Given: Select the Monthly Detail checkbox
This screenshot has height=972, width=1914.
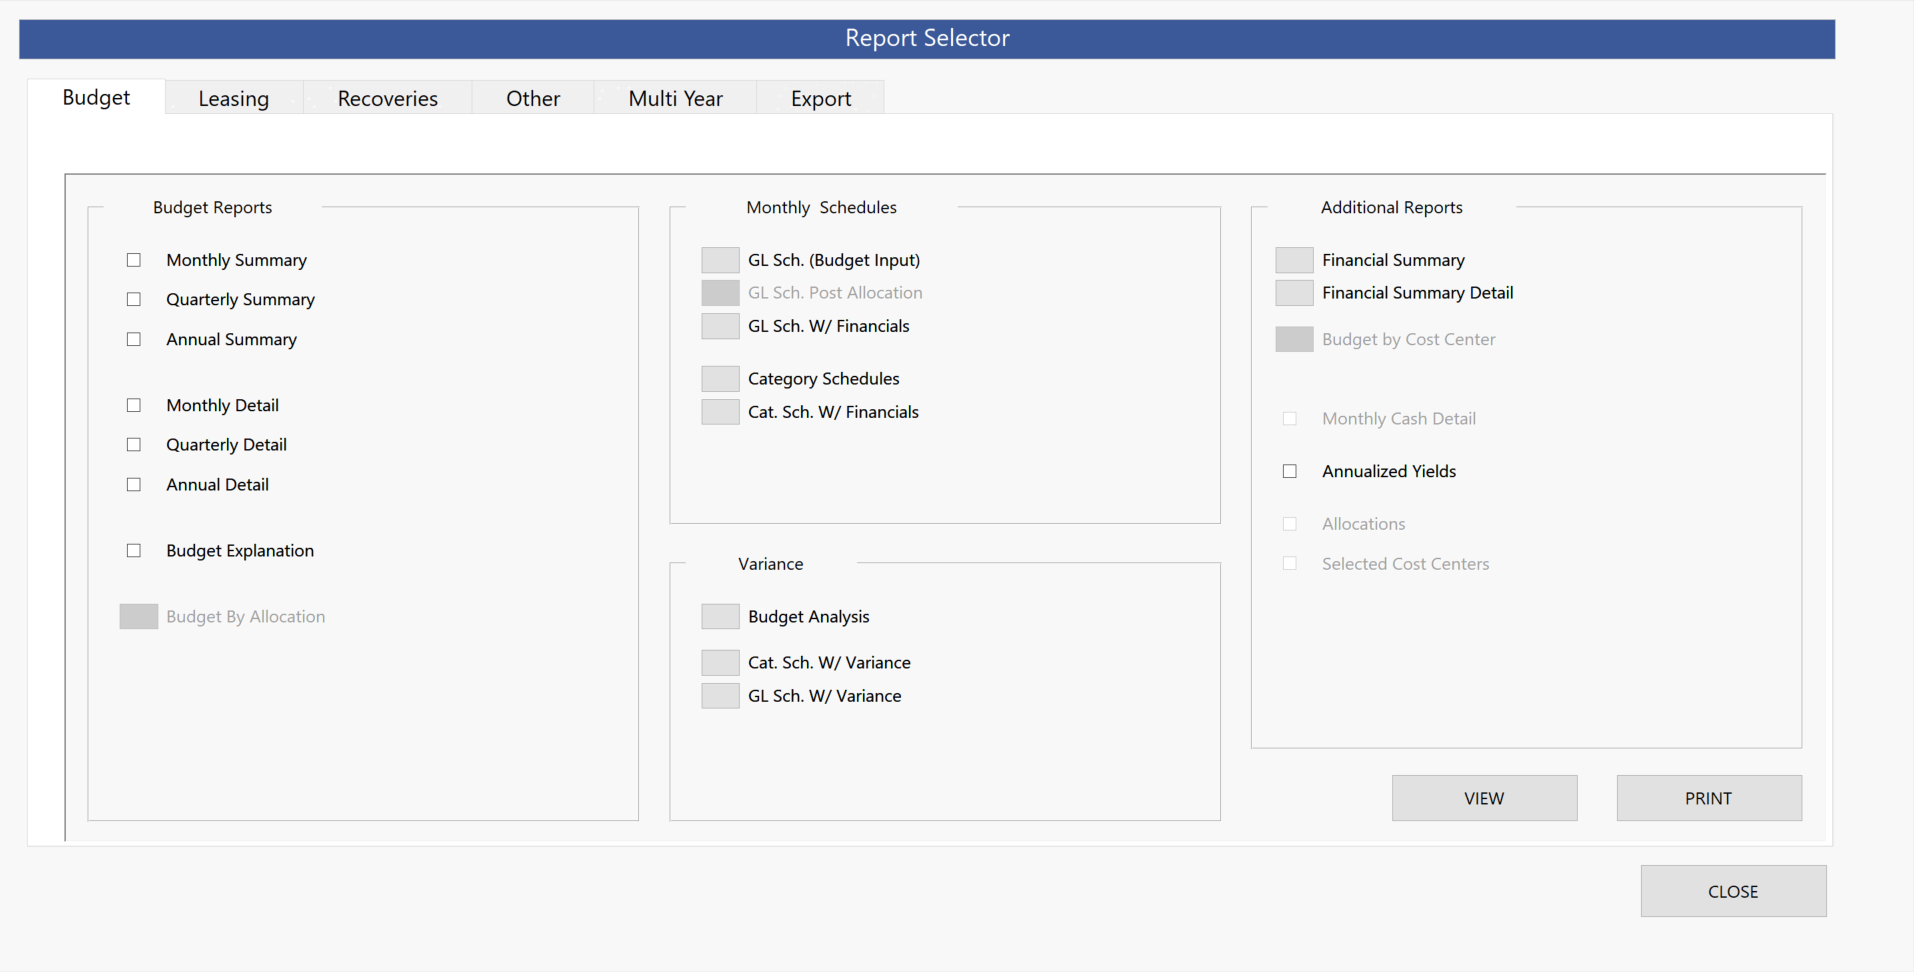Looking at the screenshot, I should (x=134, y=405).
